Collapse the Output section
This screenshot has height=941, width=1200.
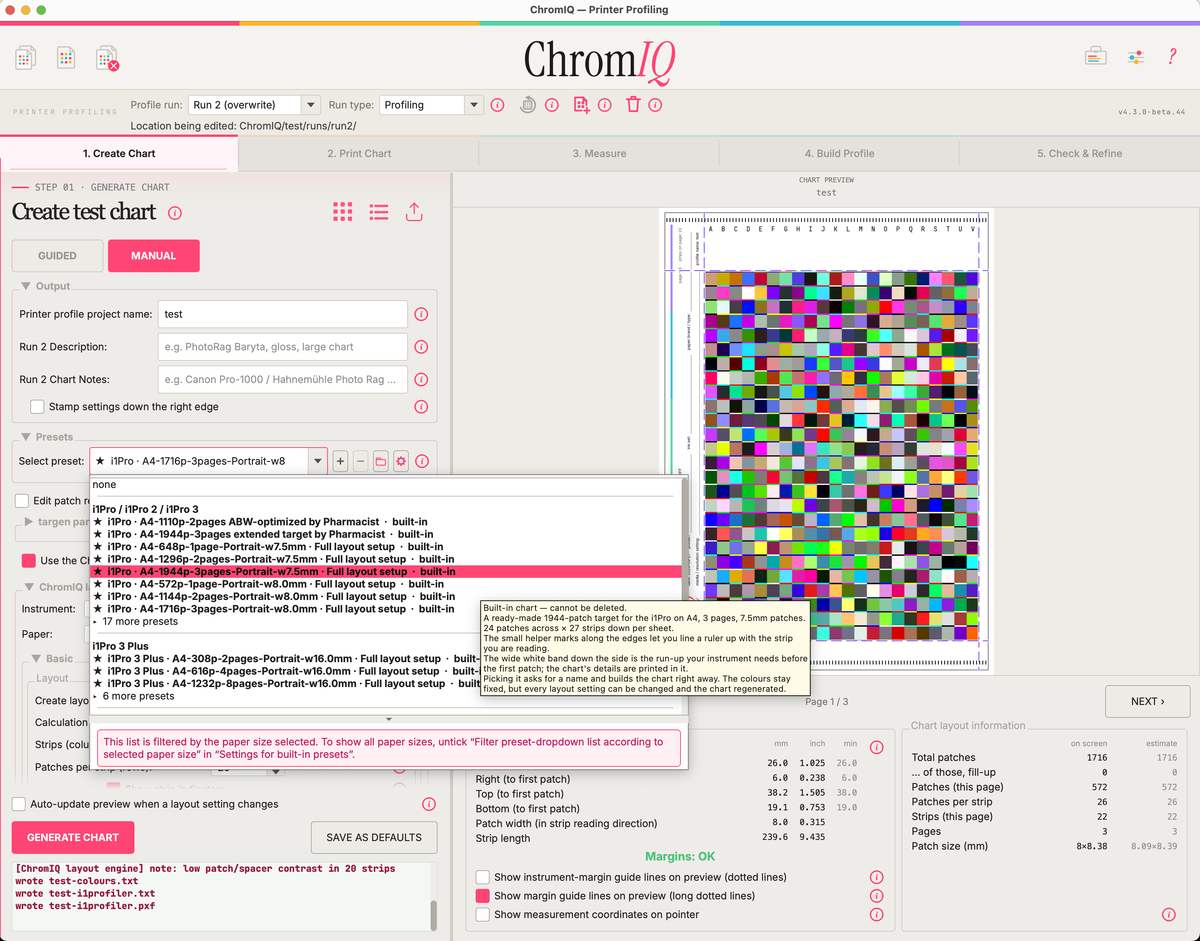click(27, 286)
